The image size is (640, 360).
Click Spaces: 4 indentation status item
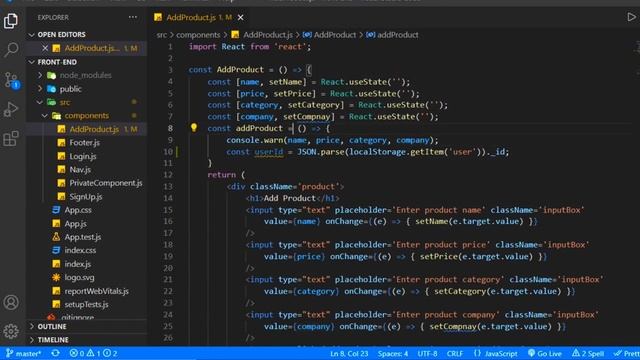click(x=393, y=353)
